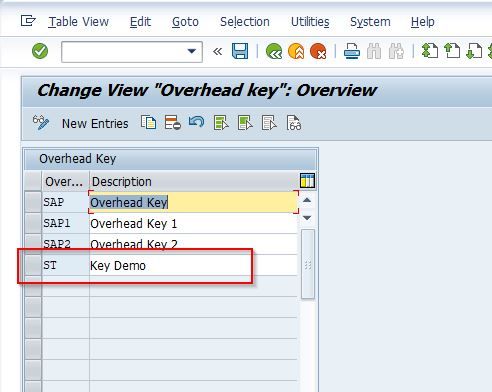492x392 pixels.
Task: Select the row selector for ST
Action: [x=33, y=265]
